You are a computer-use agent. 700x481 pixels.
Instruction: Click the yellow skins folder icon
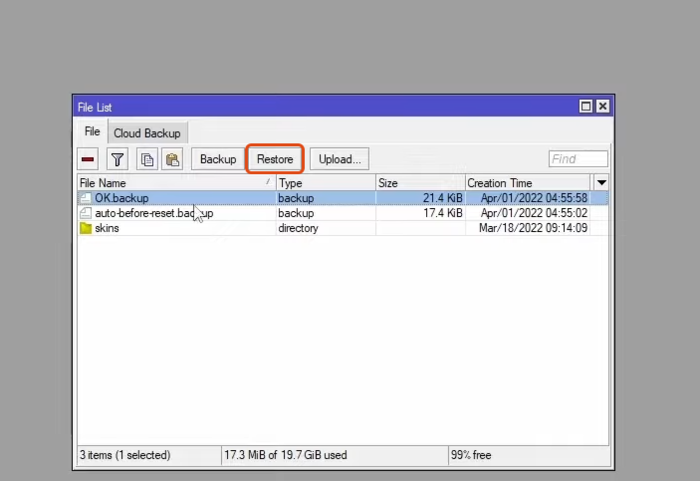pos(86,228)
